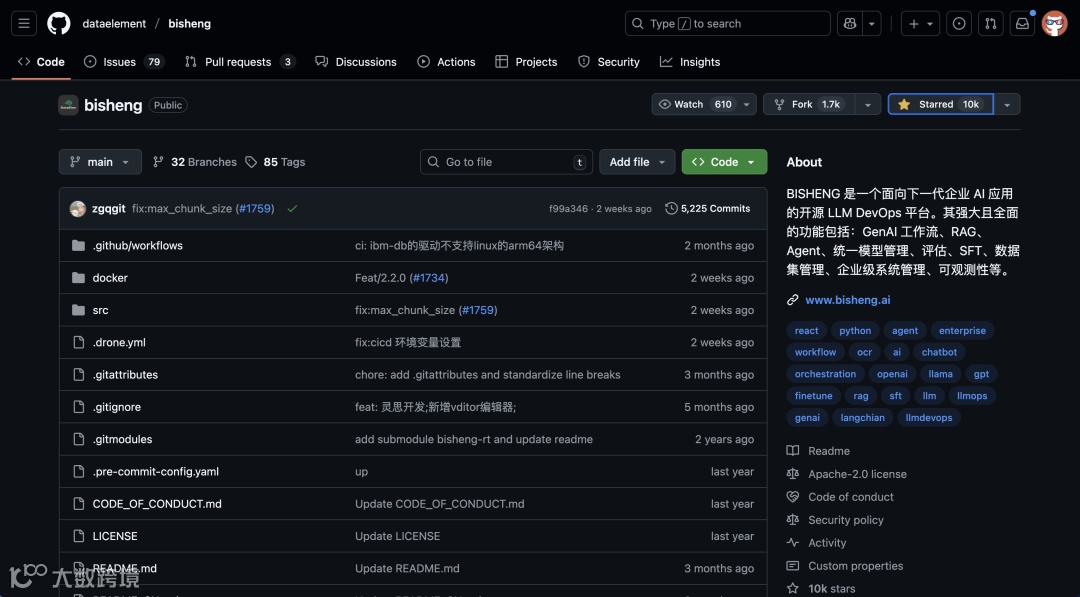Image resolution: width=1080 pixels, height=597 pixels.
Task: Click the langchian topic tag
Action: pos(862,417)
